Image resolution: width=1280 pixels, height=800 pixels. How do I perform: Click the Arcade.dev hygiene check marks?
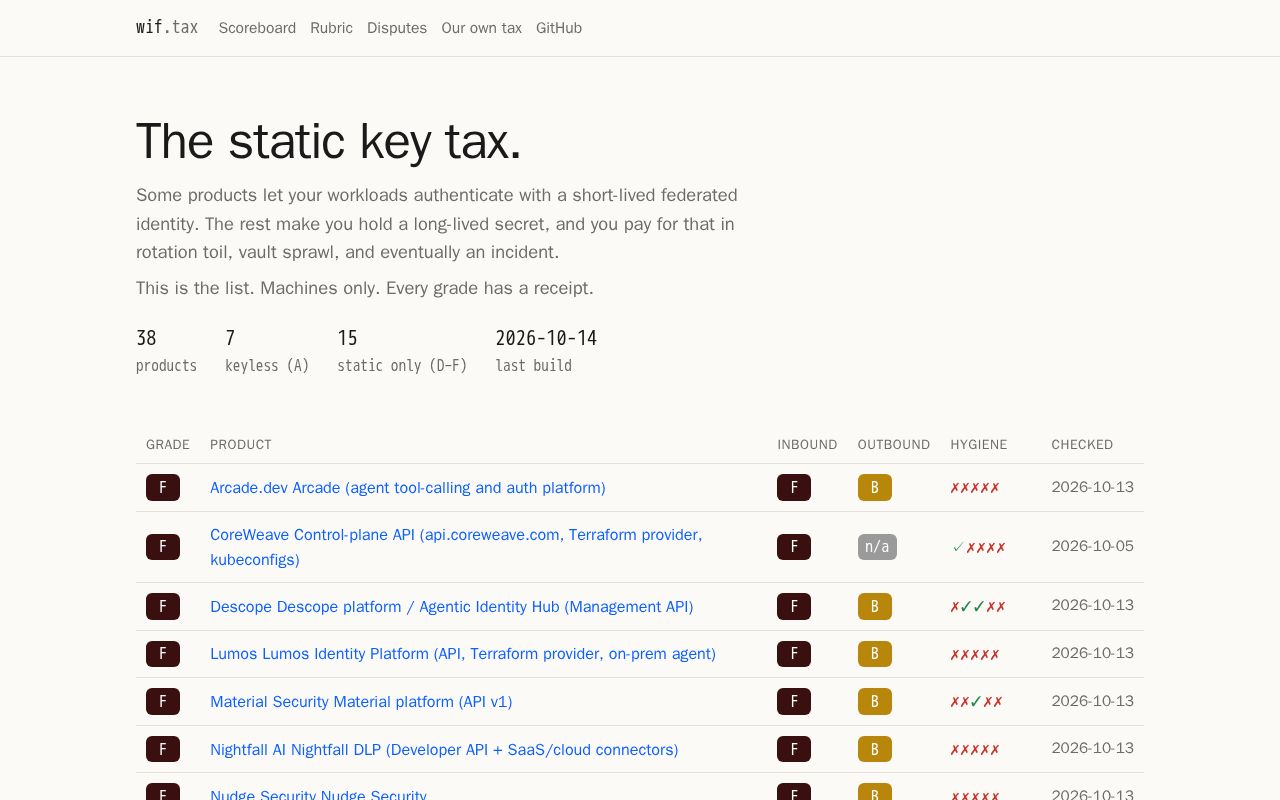click(975, 488)
